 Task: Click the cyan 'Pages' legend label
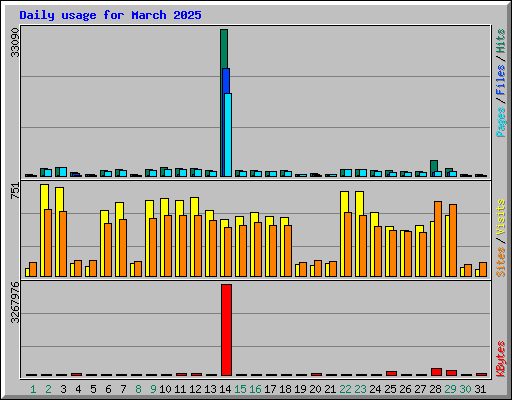pos(501,122)
